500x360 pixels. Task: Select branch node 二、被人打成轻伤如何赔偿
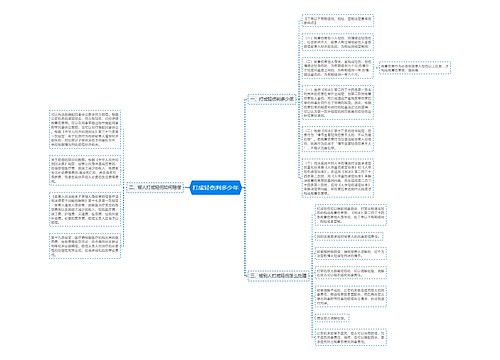(x=156, y=188)
